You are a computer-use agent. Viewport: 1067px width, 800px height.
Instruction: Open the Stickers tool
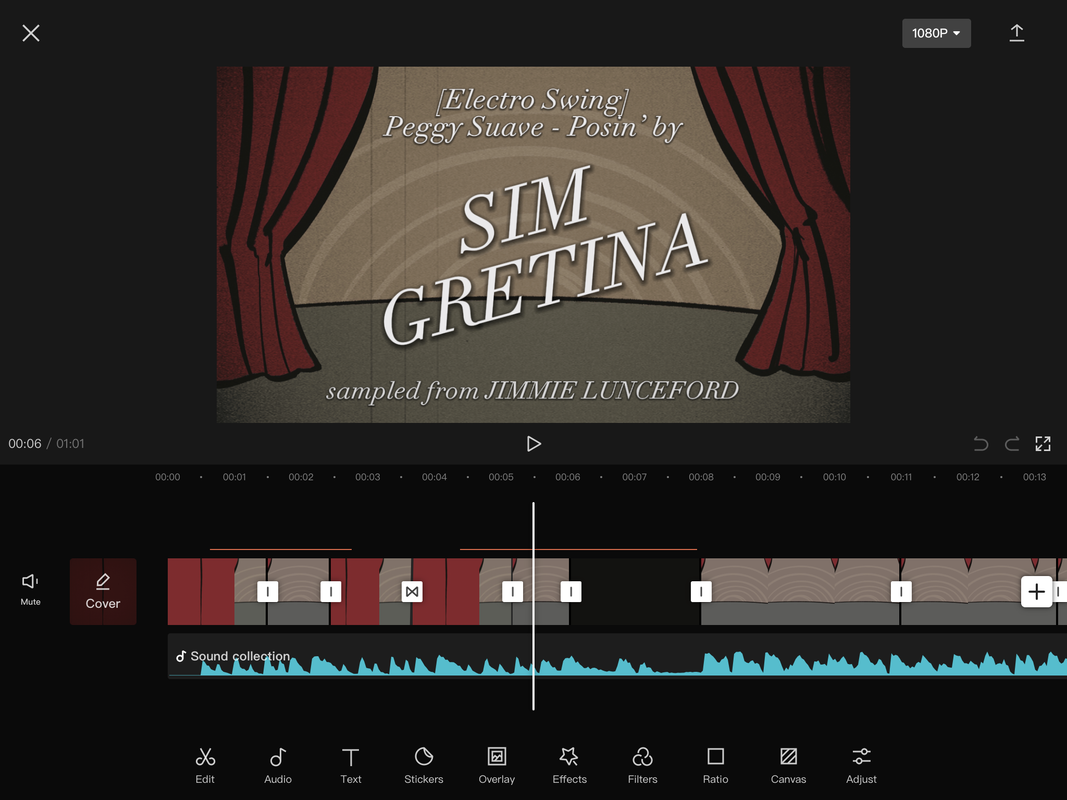[x=423, y=765]
